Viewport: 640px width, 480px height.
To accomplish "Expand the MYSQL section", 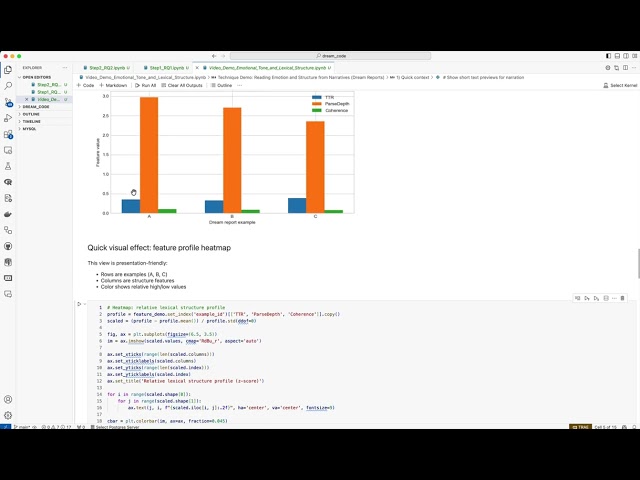I will pyautogui.click(x=27, y=129).
